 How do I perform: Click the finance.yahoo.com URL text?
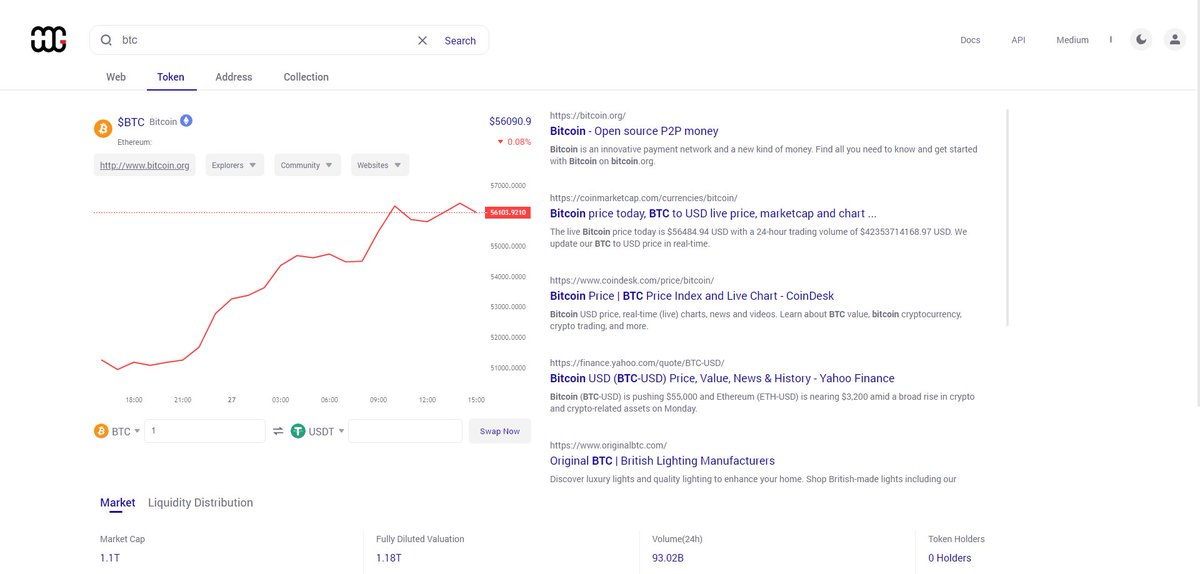(637, 363)
